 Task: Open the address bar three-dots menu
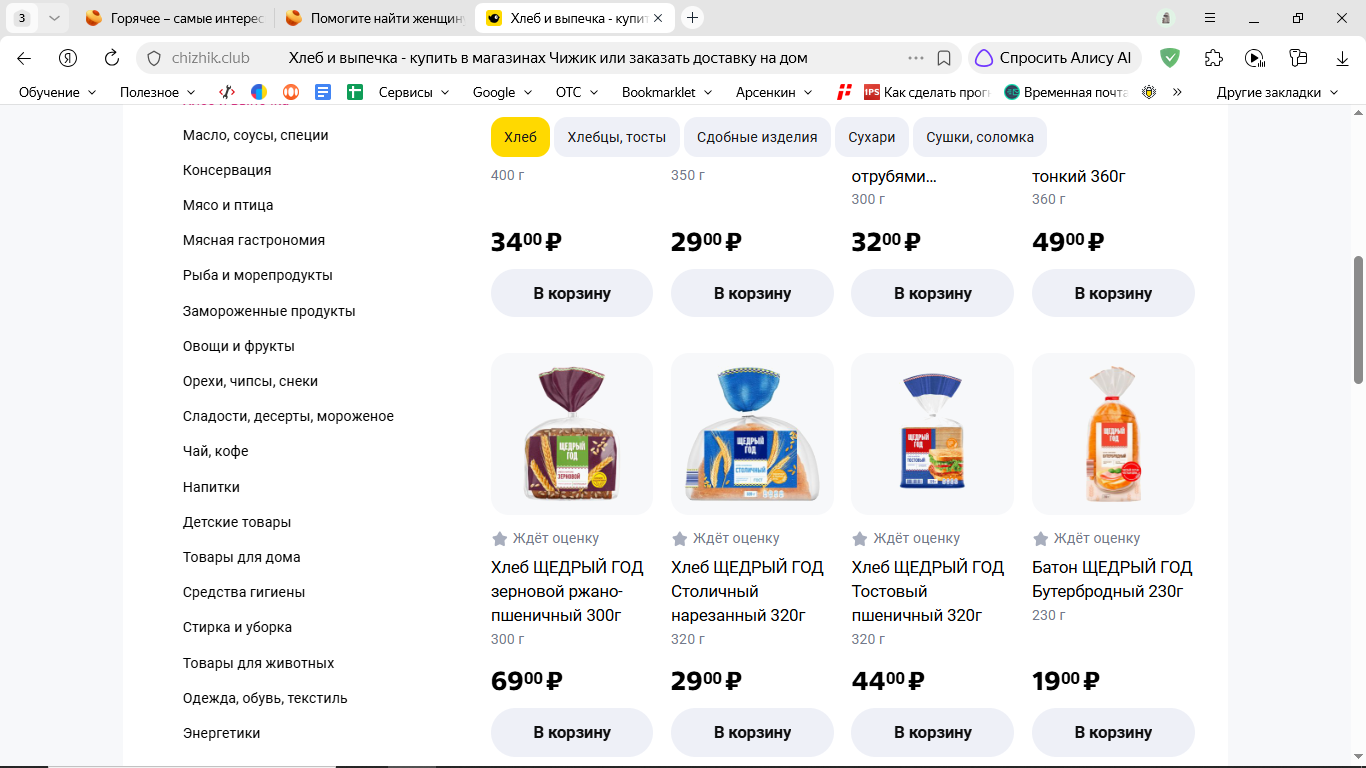[x=916, y=58]
